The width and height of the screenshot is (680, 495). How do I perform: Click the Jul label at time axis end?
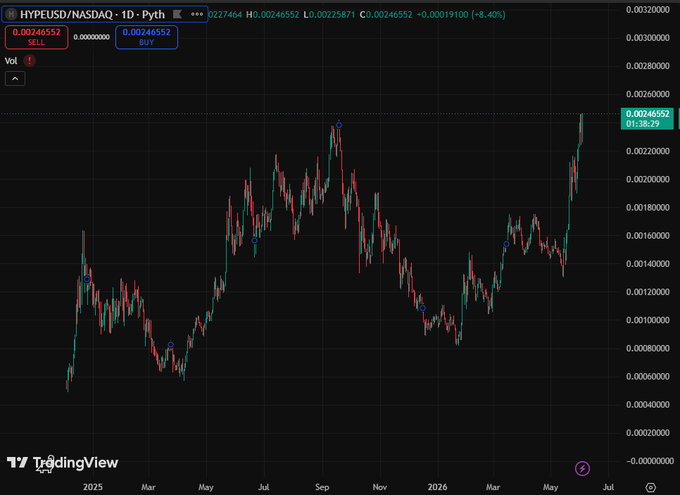(x=608, y=487)
